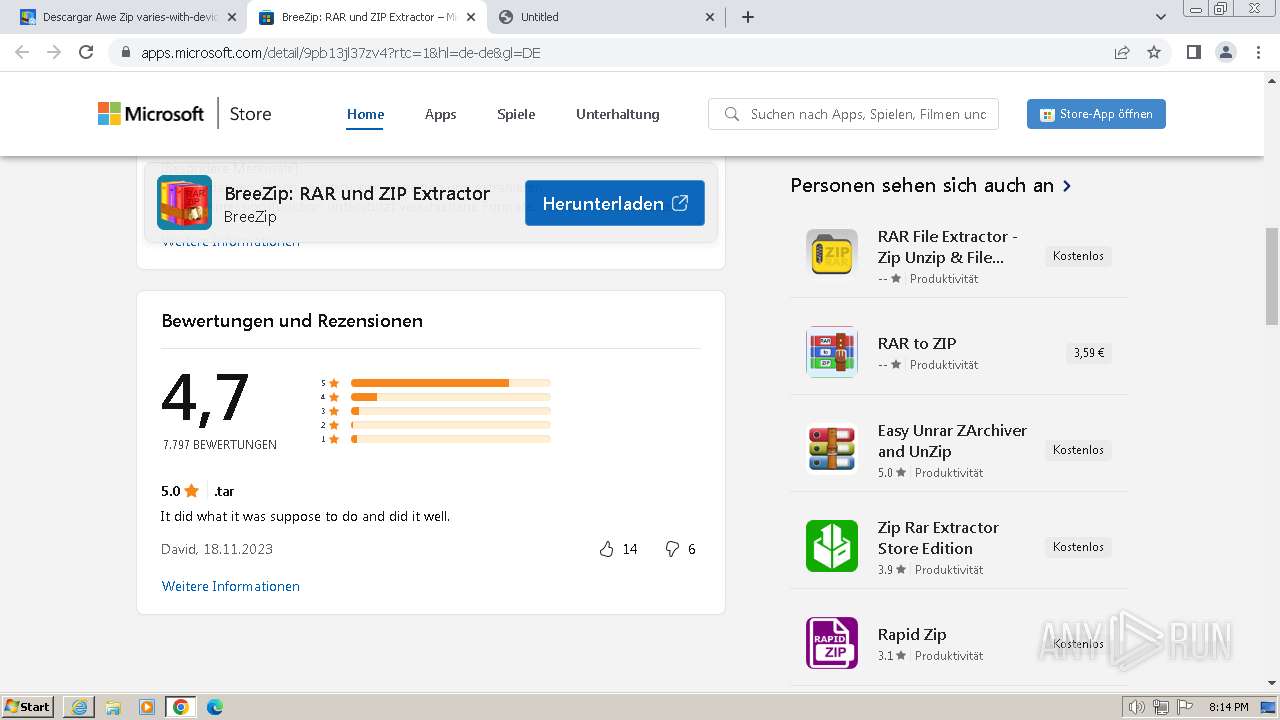Select the Home navigation tab
The image size is (1280, 720).
tap(365, 114)
